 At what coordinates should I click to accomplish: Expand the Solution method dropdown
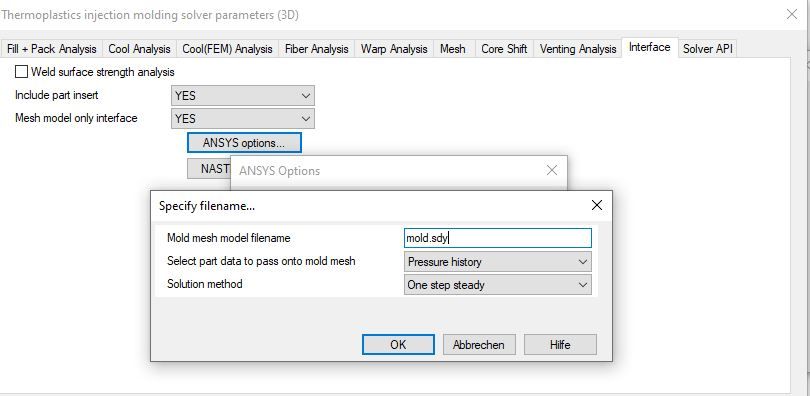497,284
